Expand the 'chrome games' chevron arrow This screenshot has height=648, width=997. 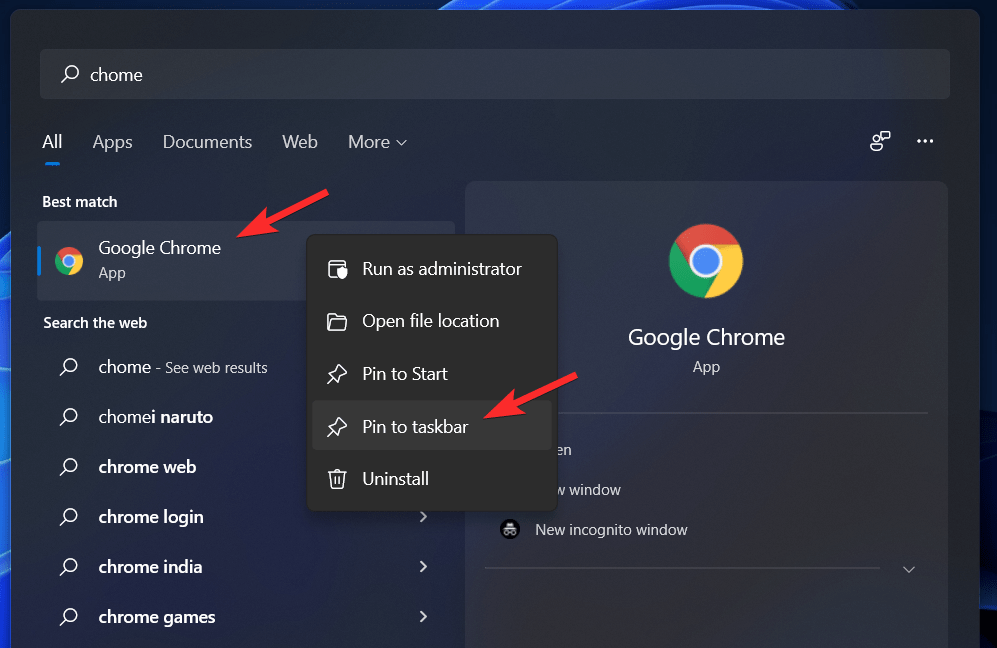[x=423, y=616]
